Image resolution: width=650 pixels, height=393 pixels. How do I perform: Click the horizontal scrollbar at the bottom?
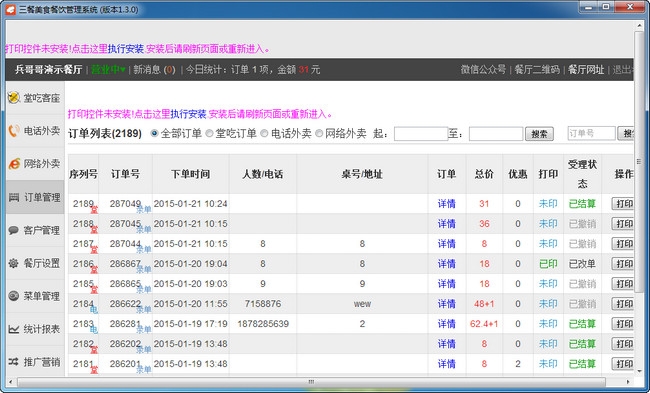point(311,382)
